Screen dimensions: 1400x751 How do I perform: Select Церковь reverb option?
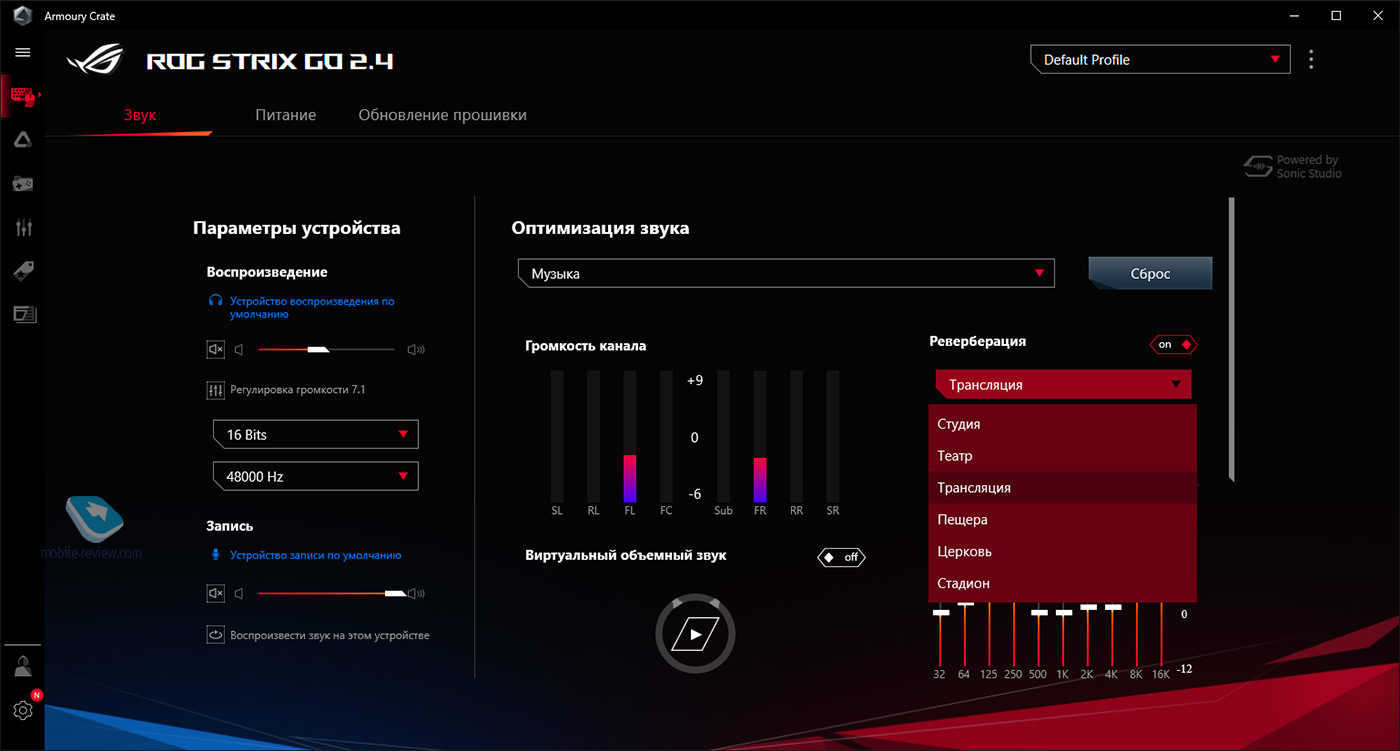click(x=1062, y=551)
